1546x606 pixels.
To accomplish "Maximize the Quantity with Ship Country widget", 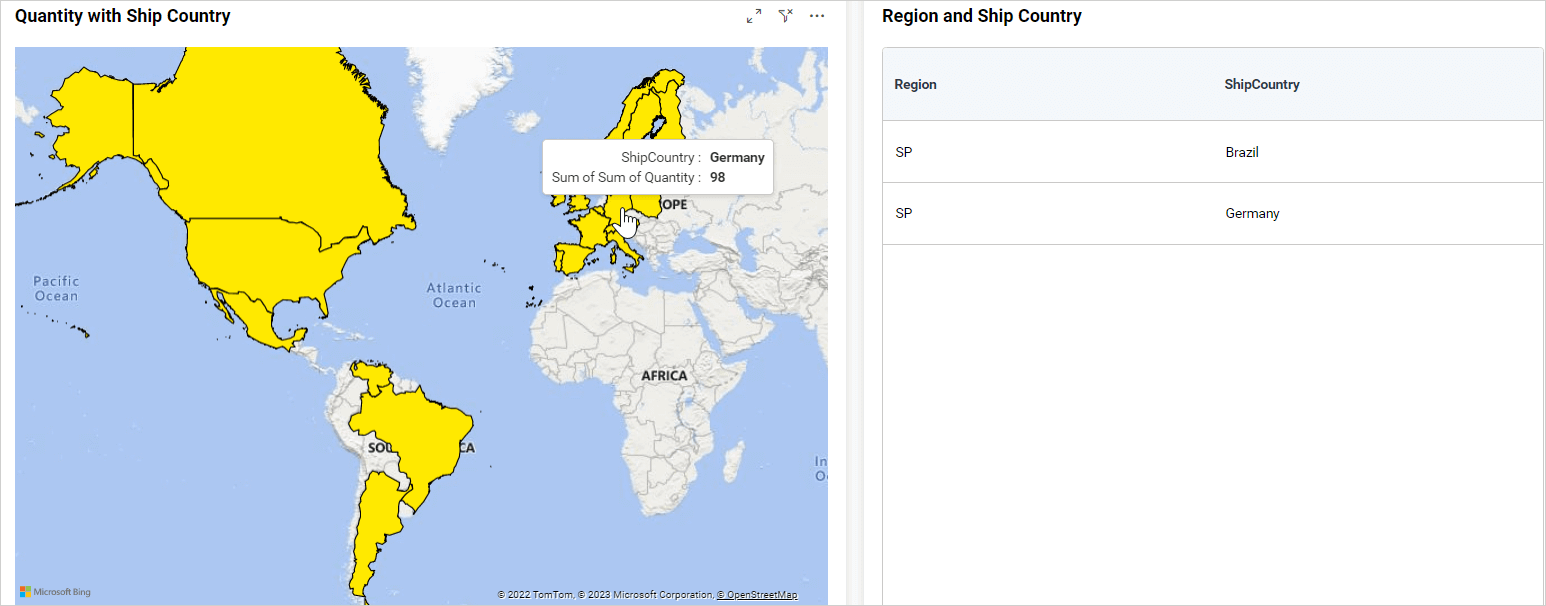I will click(x=754, y=16).
